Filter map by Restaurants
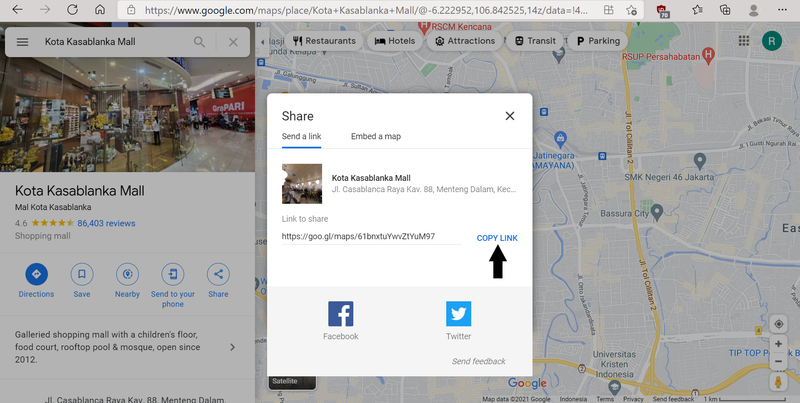This screenshot has height=403, width=800. tap(324, 41)
